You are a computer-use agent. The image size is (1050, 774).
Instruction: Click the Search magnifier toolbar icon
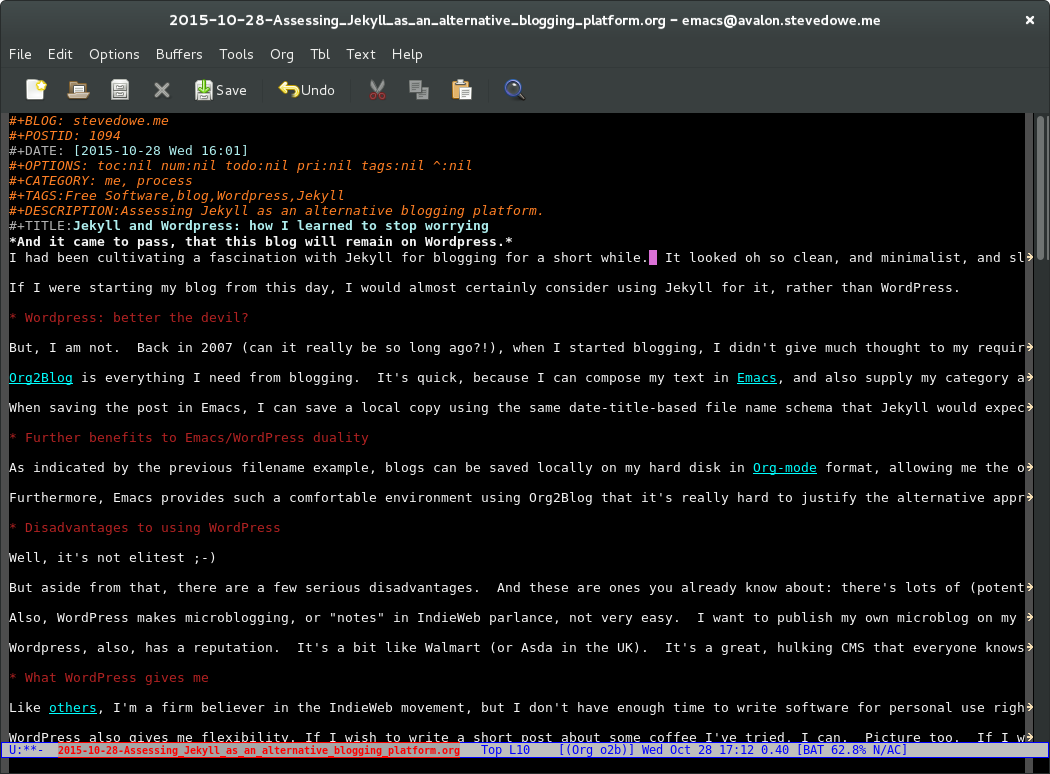pyautogui.click(x=514, y=90)
